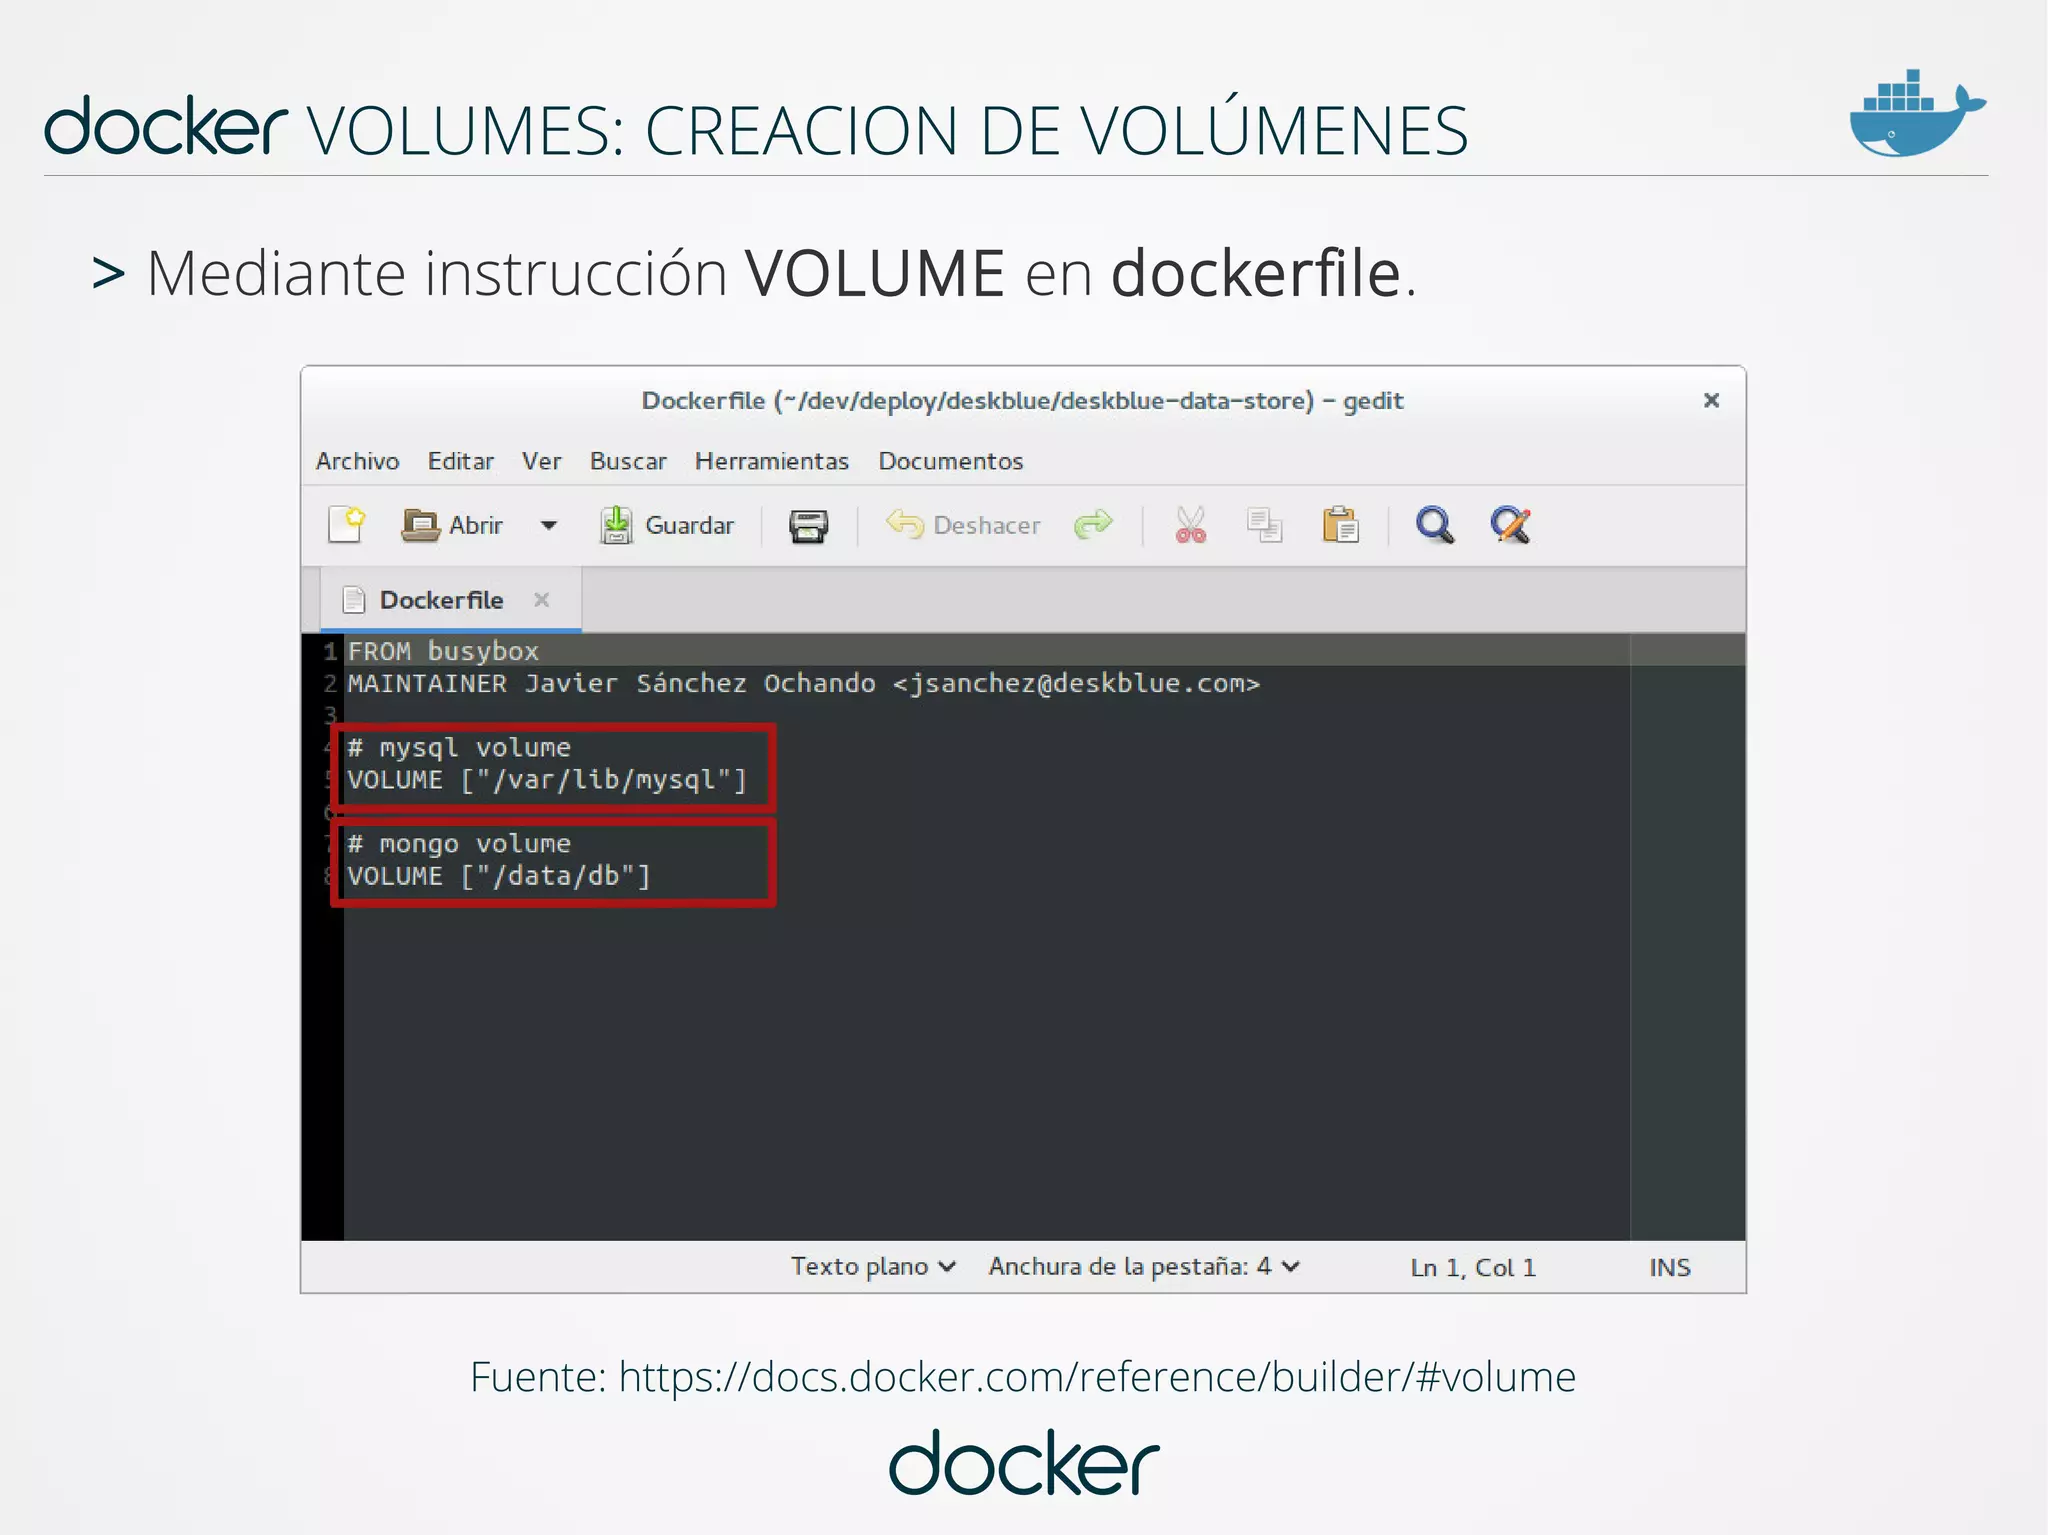
Task: Open a file with the Abrir button
Action: [x=452, y=525]
